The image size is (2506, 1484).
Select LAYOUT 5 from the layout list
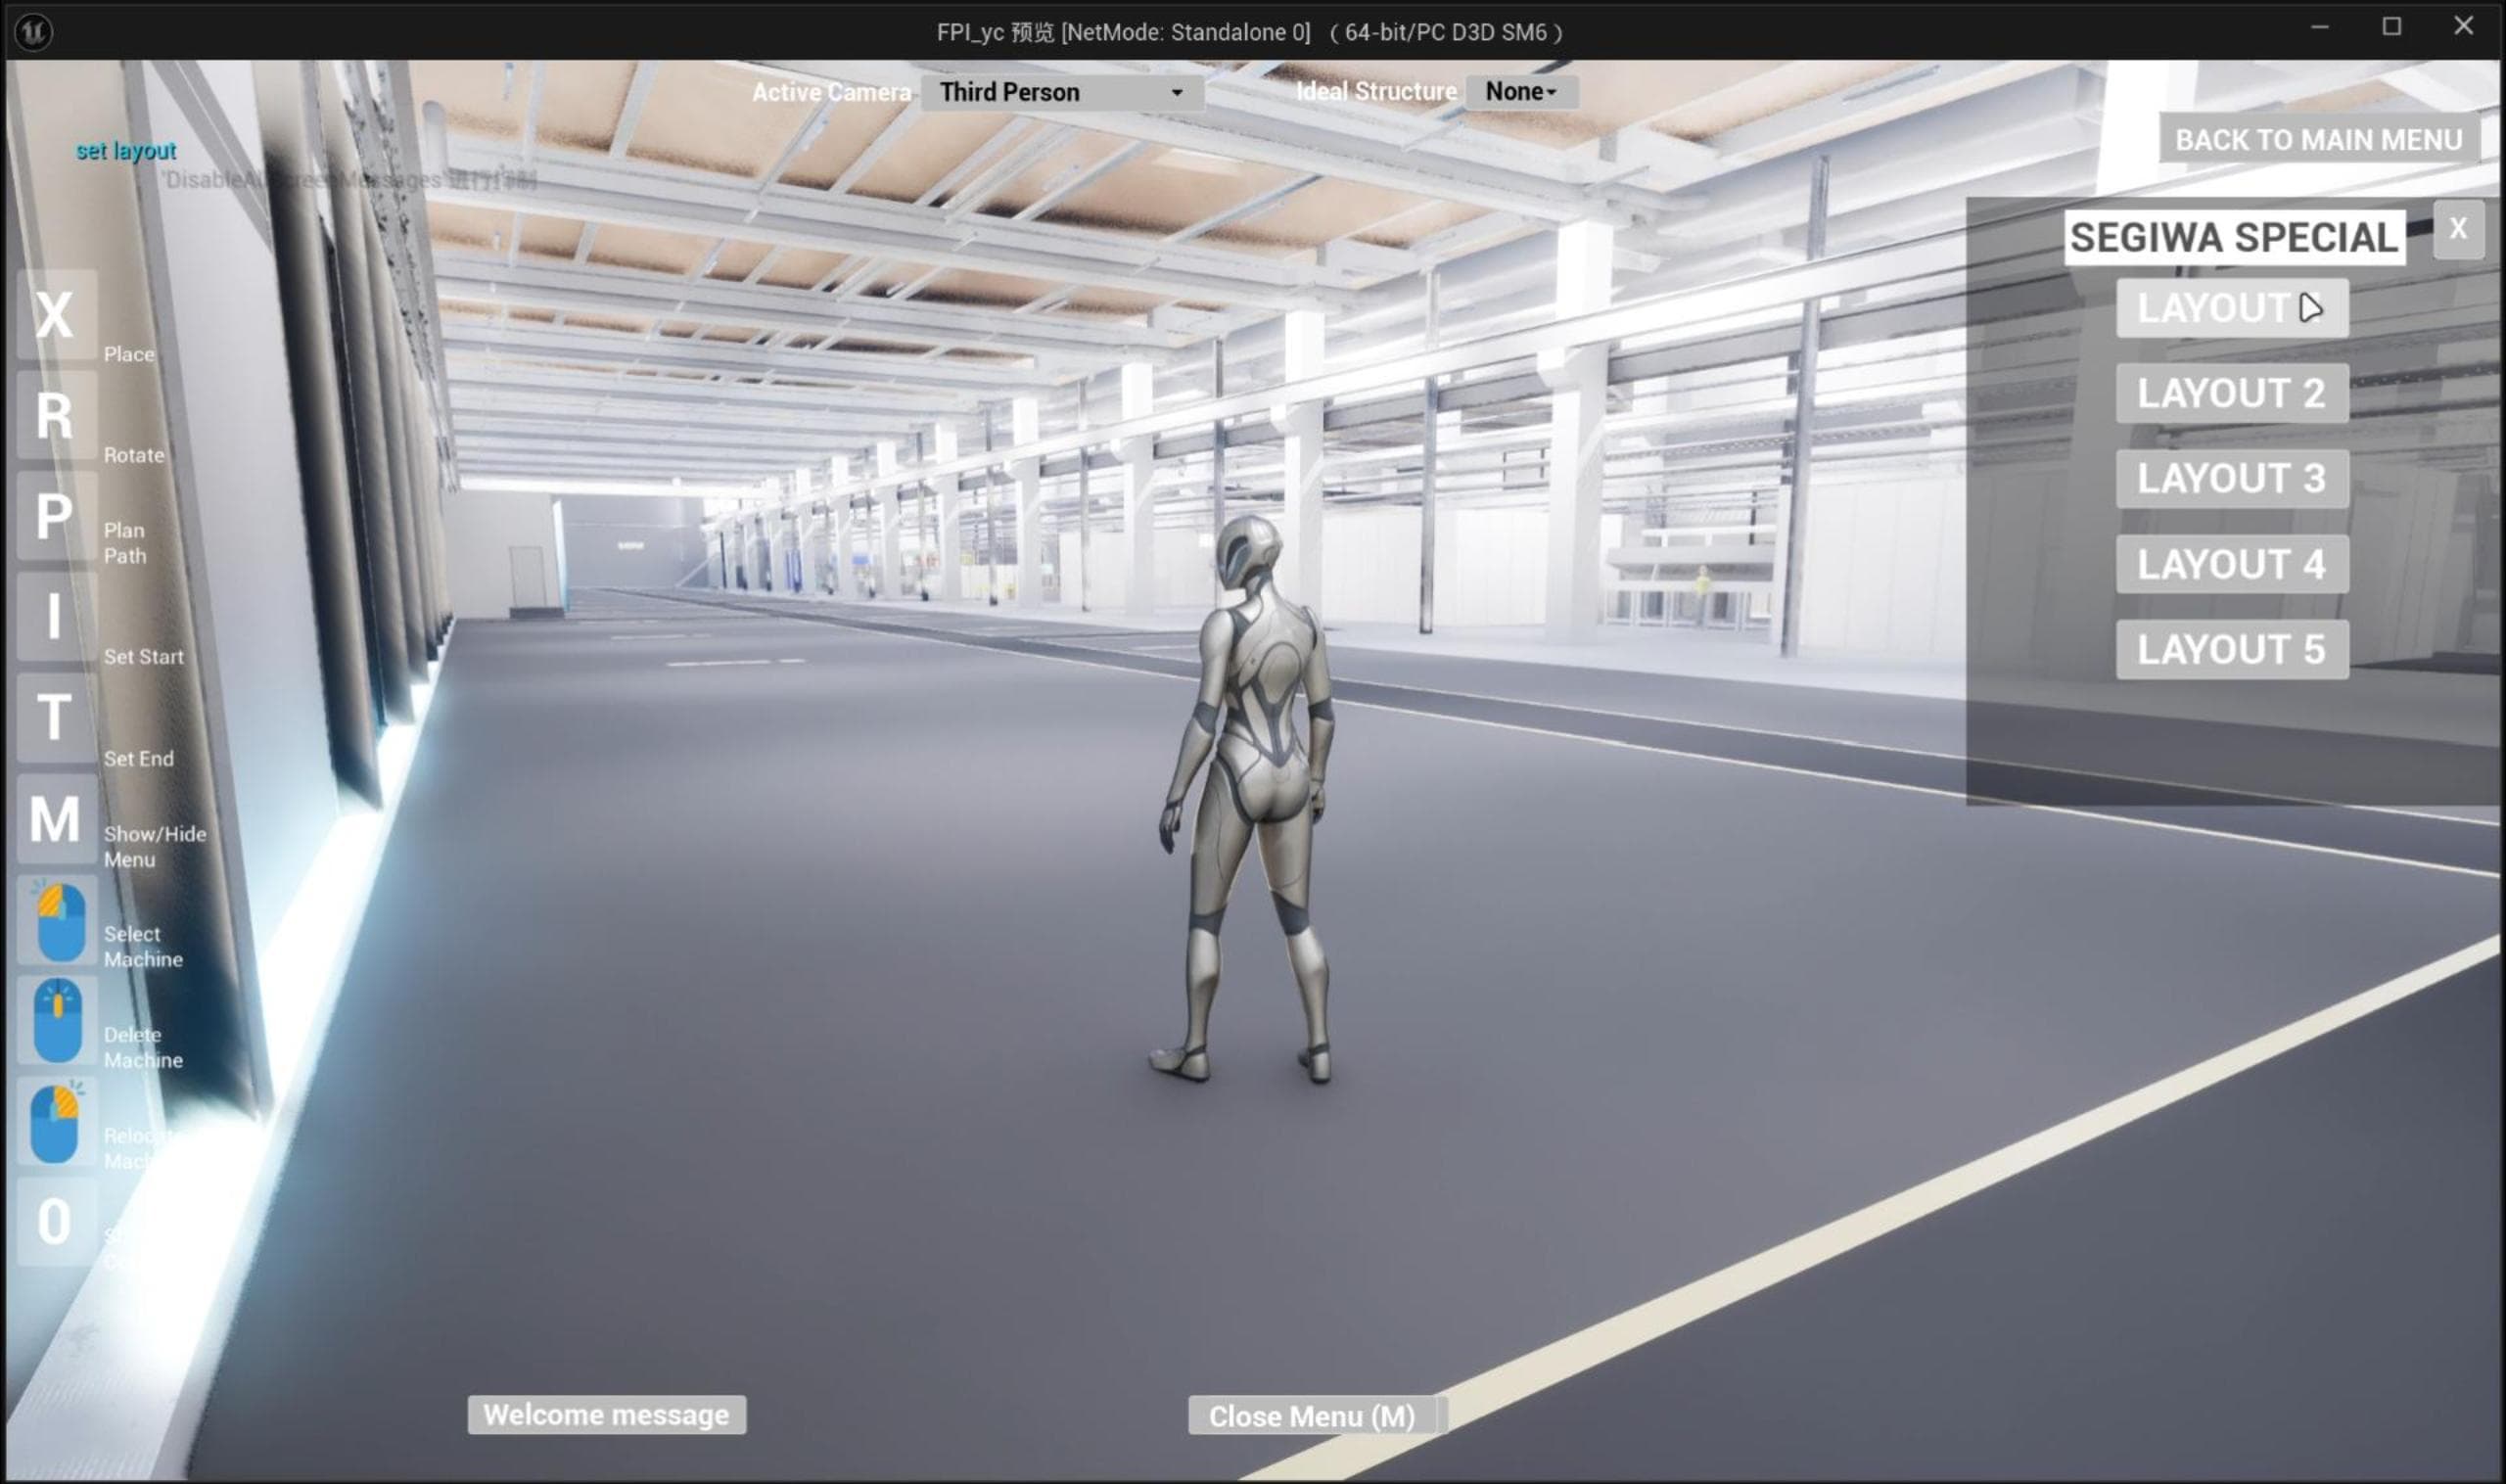click(x=2233, y=649)
